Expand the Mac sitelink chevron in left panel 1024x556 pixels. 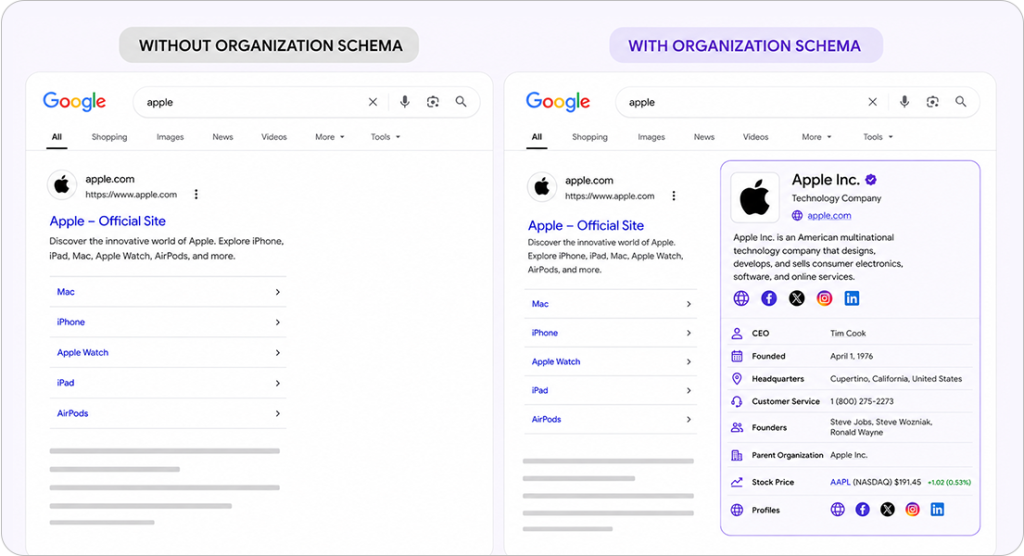point(278,292)
